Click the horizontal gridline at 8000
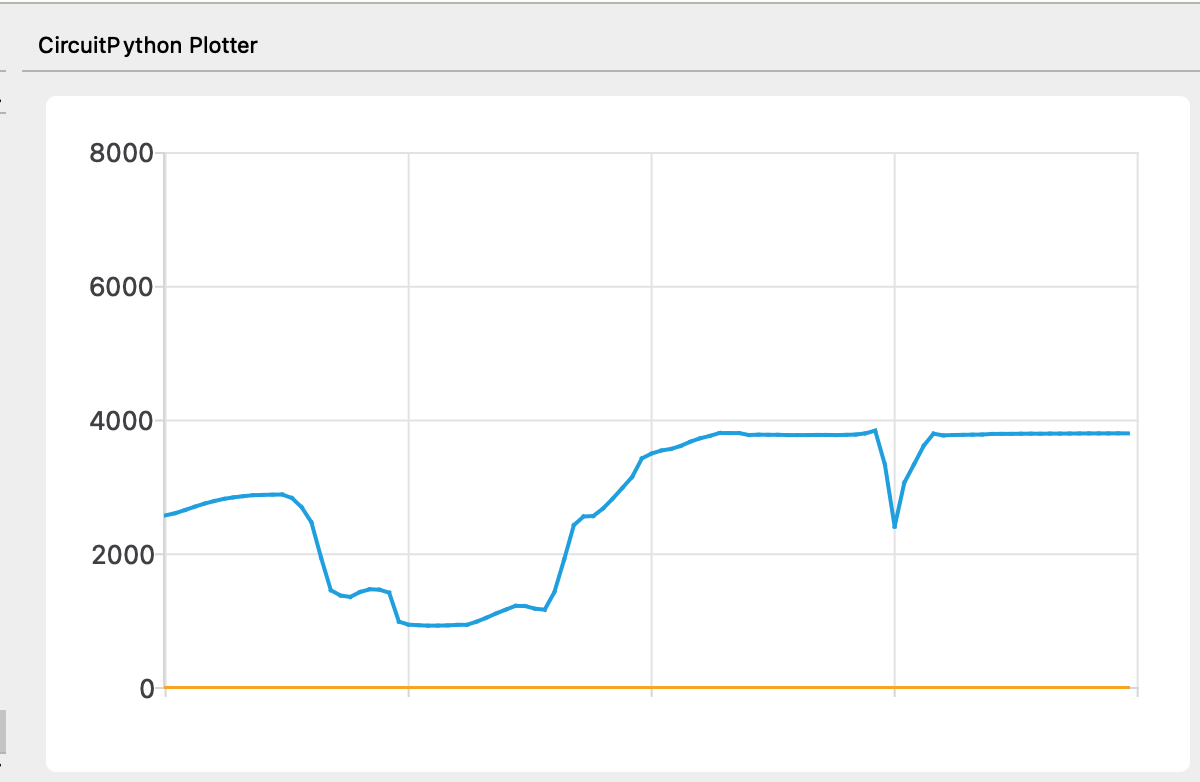The height and width of the screenshot is (782, 1200). tap(650, 154)
